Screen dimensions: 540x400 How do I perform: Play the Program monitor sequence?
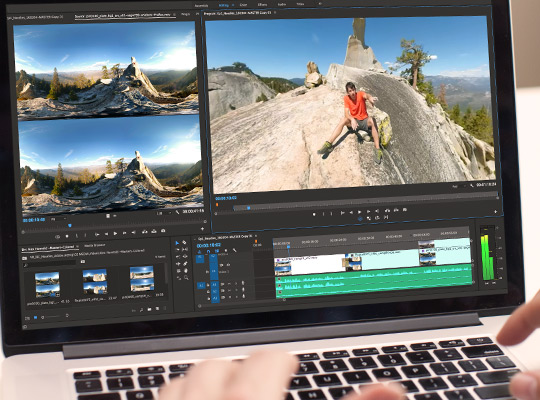[359, 212]
